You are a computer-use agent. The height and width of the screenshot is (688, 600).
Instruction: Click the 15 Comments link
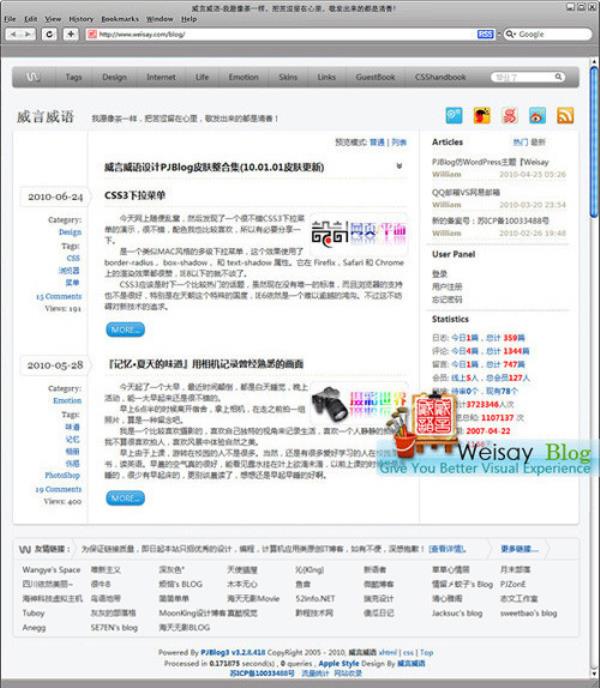59,296
